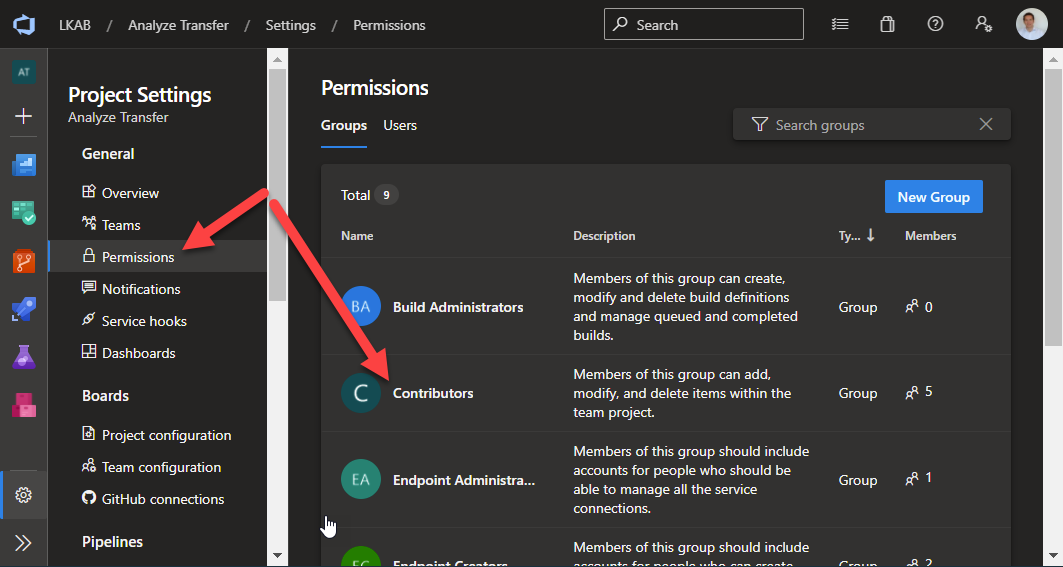Open GitHub connections settings
Screen dimensions: 1063x567
pyautogui.click(x=163, y=499)
